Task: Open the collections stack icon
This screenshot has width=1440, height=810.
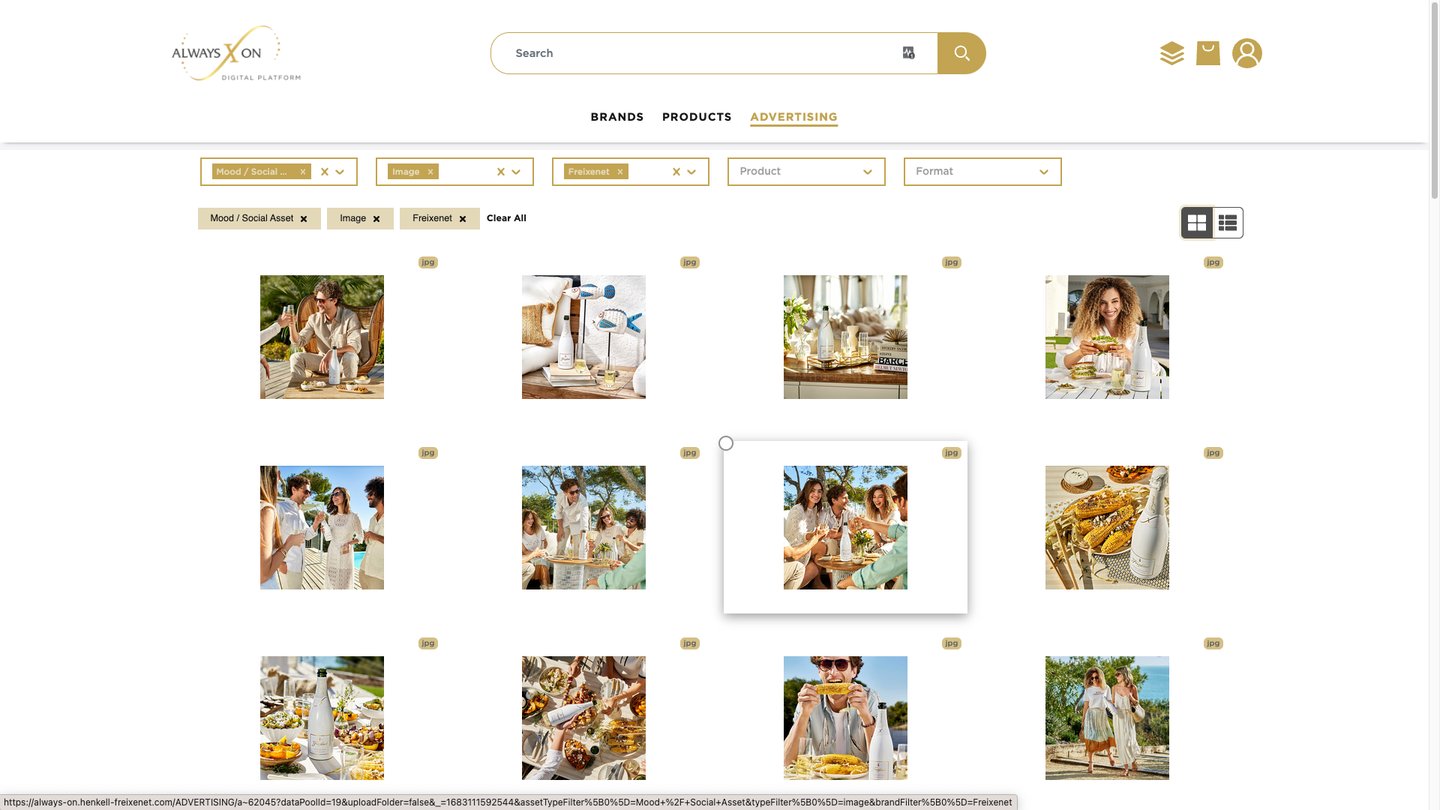Action: point(1171,53)
